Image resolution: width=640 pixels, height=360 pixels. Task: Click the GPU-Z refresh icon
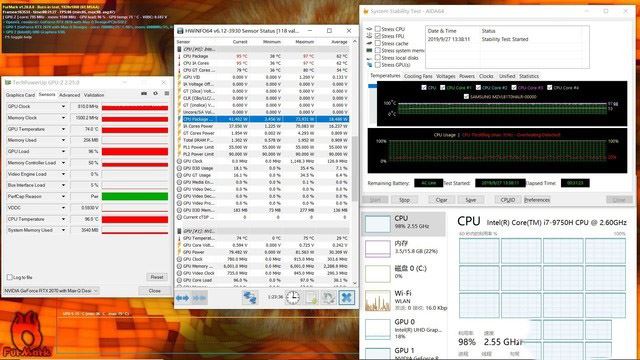(x=156, y=93)
